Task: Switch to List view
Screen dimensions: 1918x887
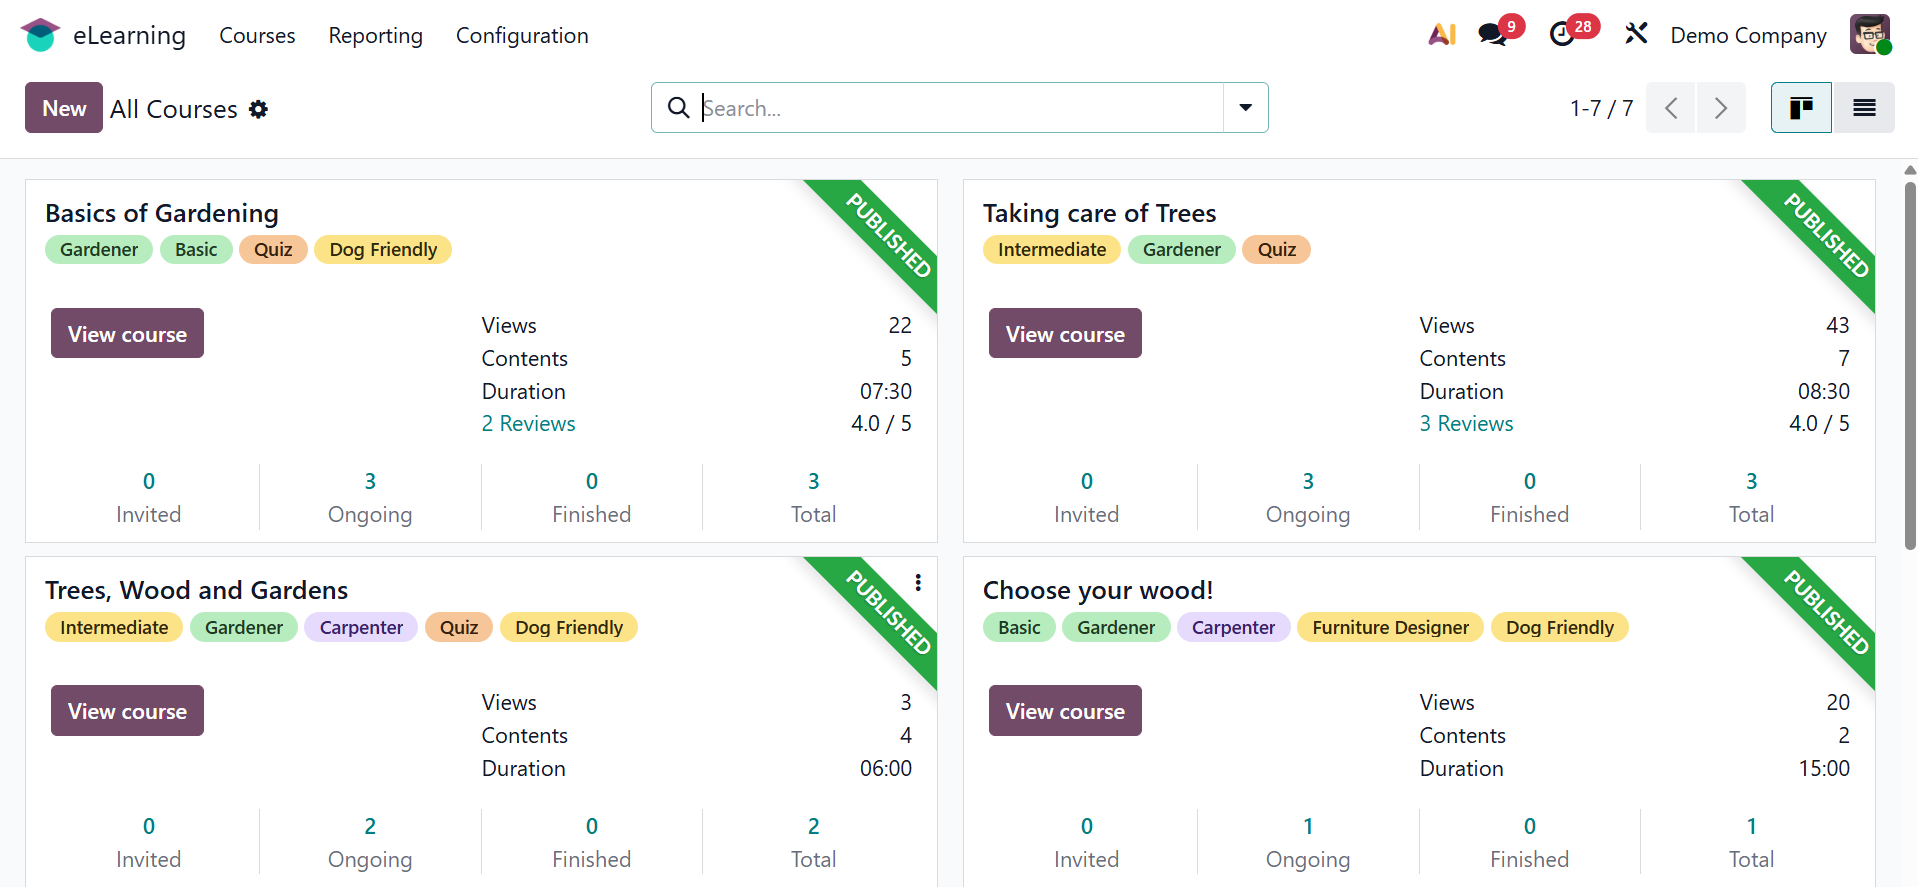Action: [1864, 108]
